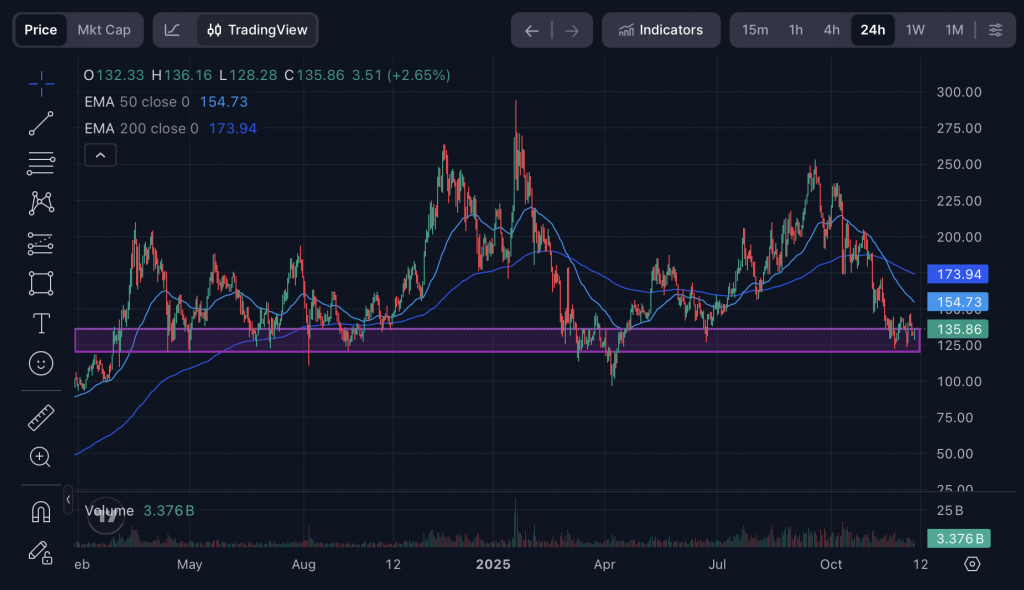Open the Fibonacci retracement tool
Screen dimensions: 1024x590
tap(41, 163)
